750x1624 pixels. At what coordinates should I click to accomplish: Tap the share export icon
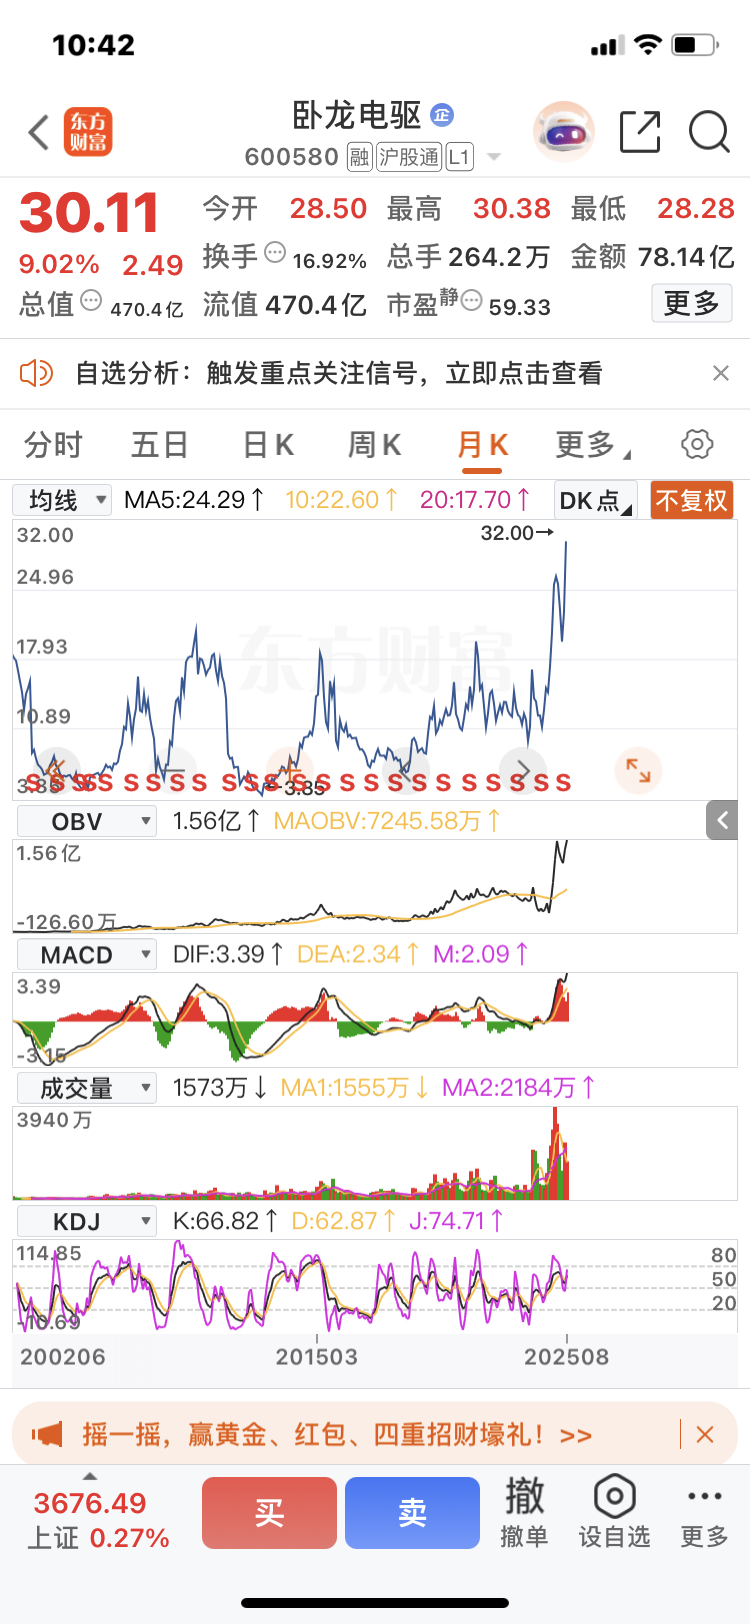[640, 132]
